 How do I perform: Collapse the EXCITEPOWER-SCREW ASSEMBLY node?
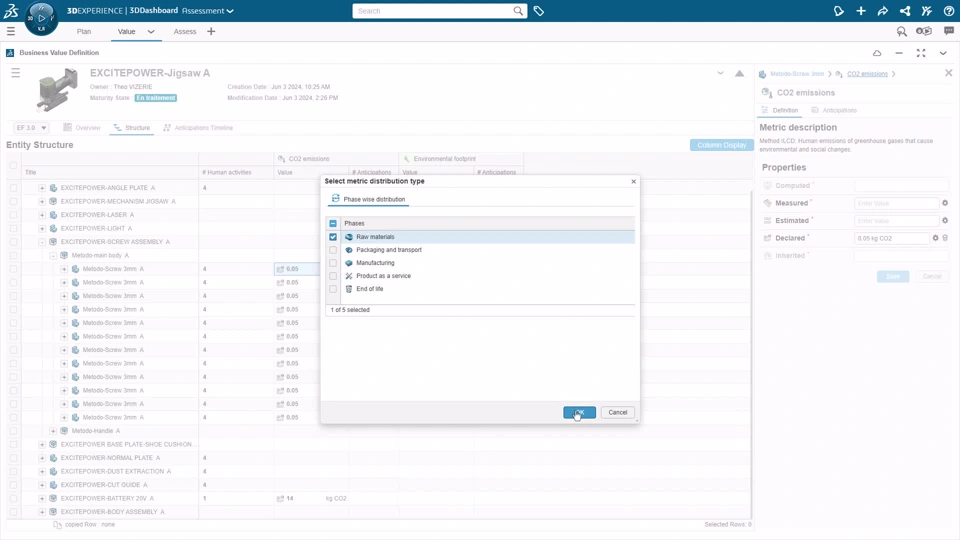tap(42, 242)
